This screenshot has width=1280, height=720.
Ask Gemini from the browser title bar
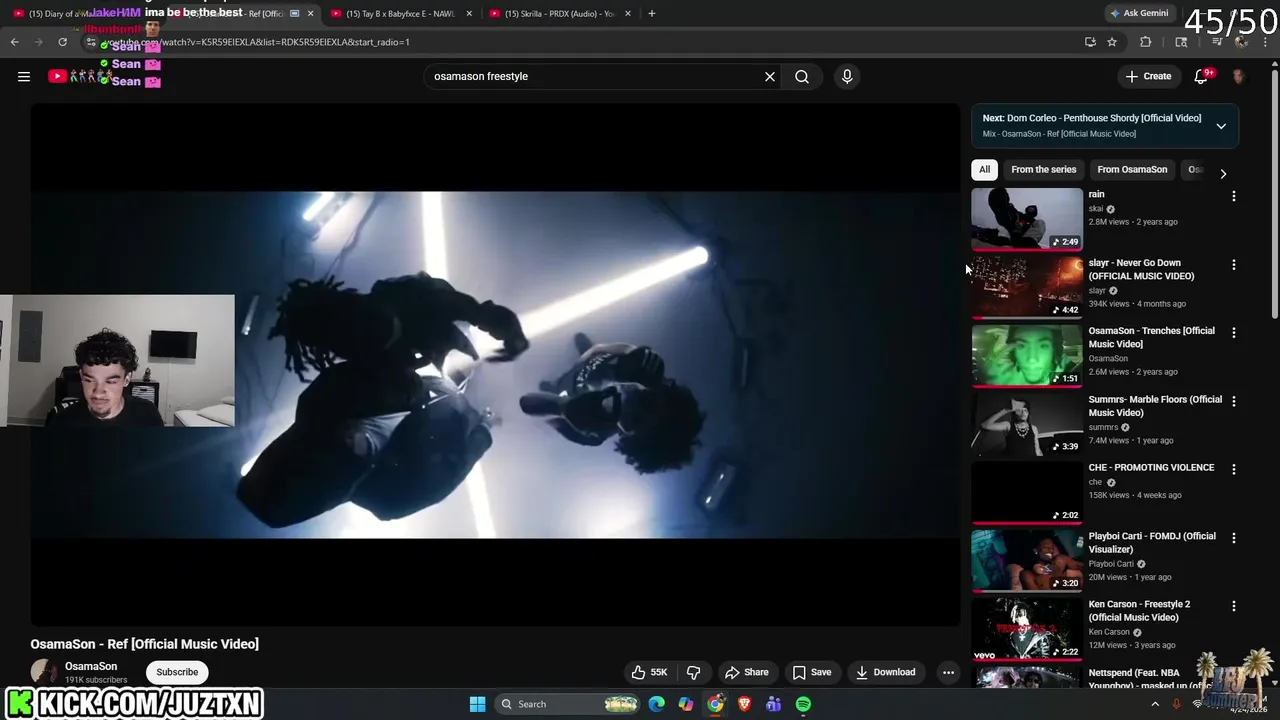(x=1139, y=13)
